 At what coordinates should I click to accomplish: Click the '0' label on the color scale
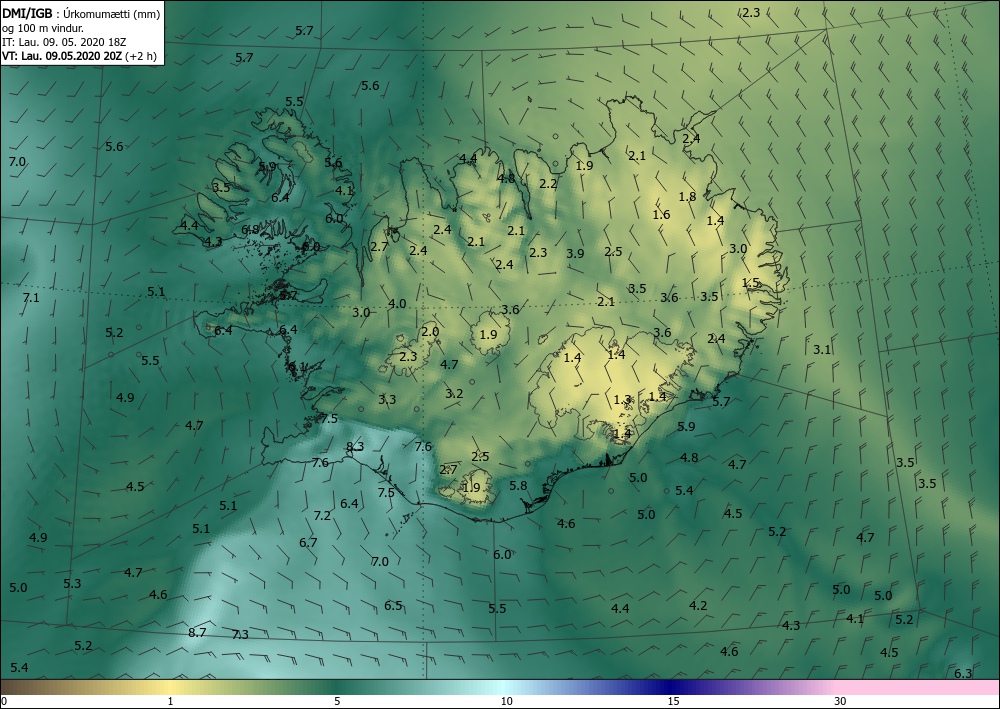coord(4,702)
